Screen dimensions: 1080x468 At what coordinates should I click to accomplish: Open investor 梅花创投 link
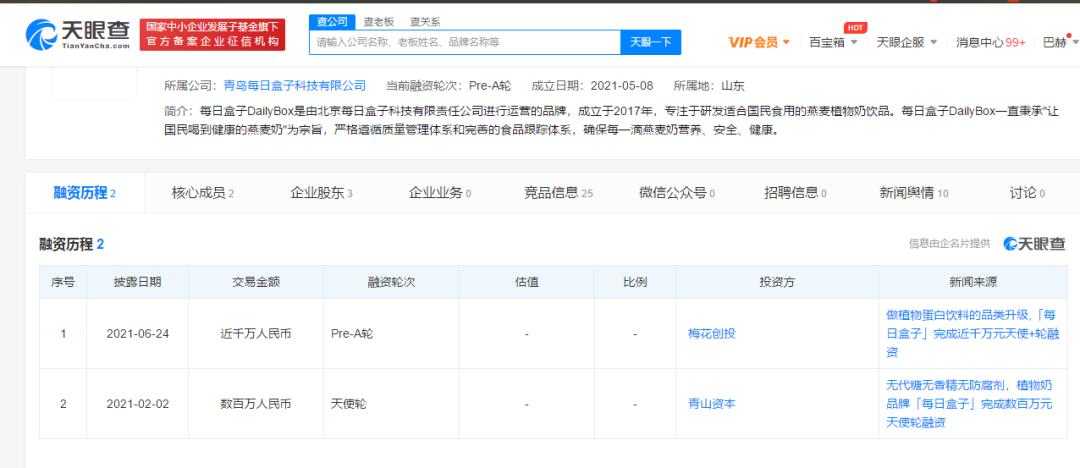pos(712,334)
